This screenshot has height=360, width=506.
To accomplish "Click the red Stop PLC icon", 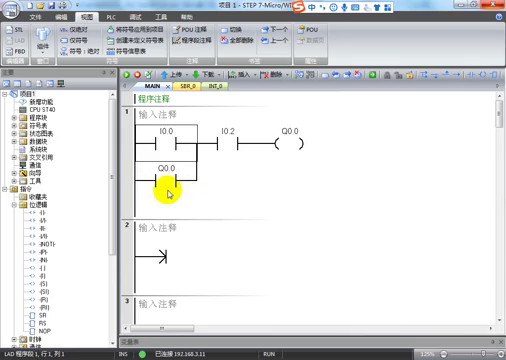I will 137,75.
